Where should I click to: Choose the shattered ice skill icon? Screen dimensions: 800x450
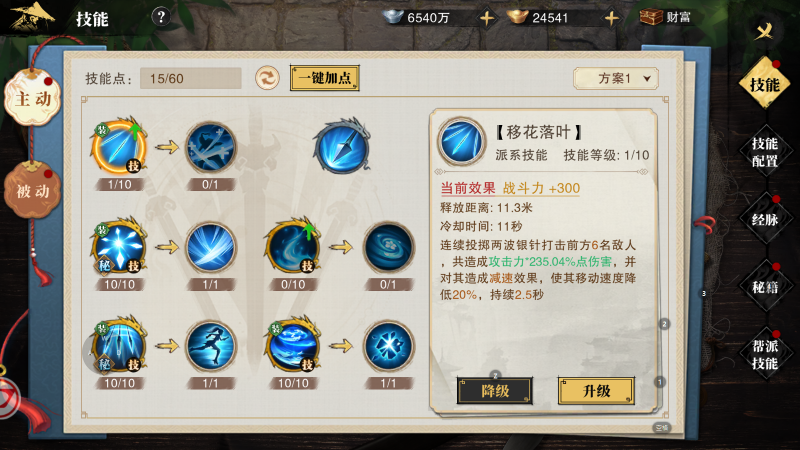388,346
